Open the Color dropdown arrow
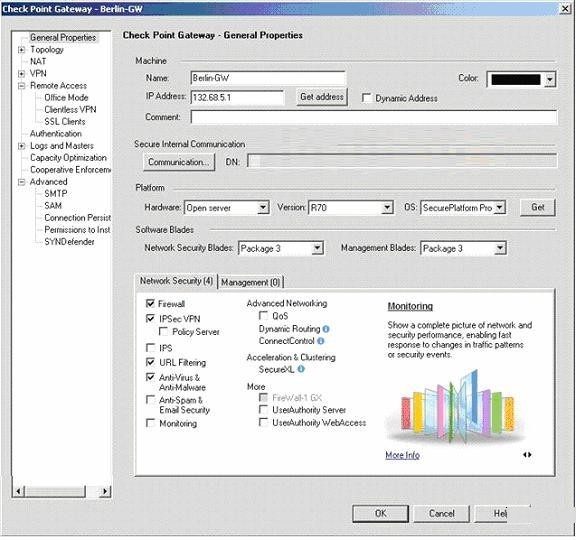Image resolution: width=576 pixels, height=540 pixels. [550, 79]
